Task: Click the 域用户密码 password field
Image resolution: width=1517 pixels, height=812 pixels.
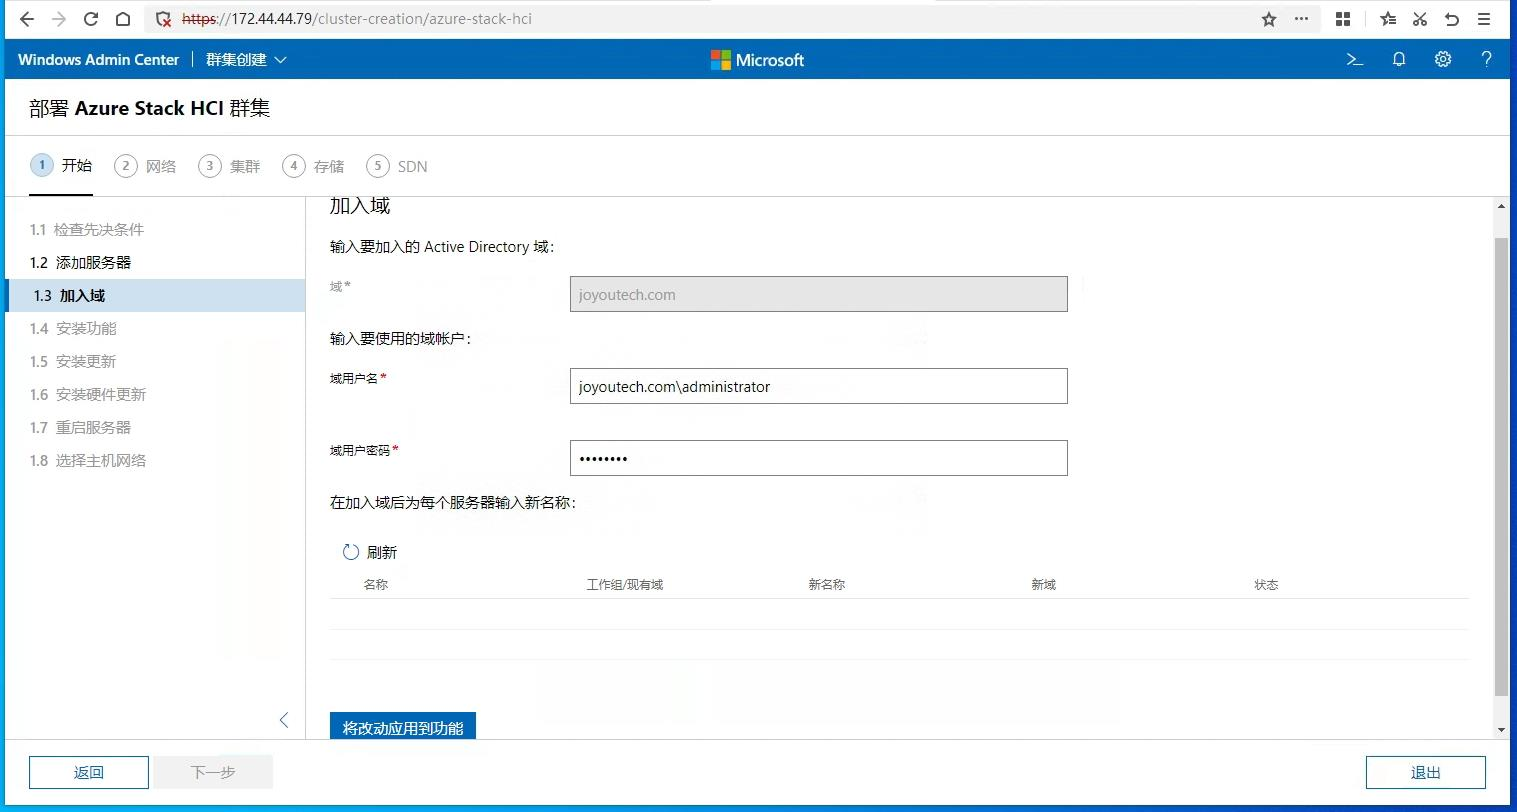Action: (x=818, y=458)
